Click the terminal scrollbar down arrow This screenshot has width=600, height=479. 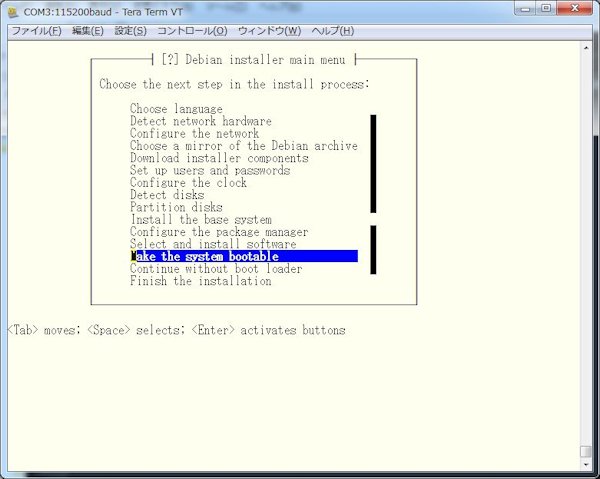pyautogui.click(x=586, y=464)
